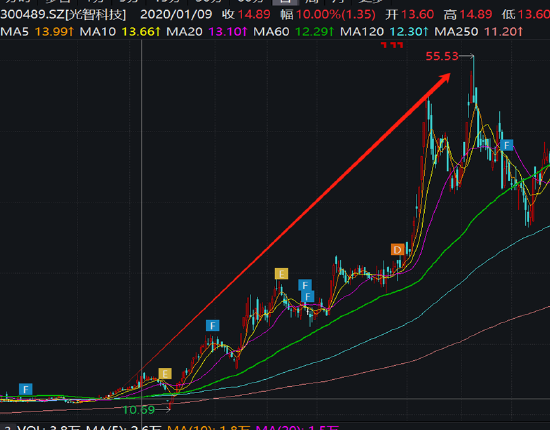The height and width of the screenshot is (430, 550).
Task: Click the date 2020/01/09
Action: [x=176, y=14]
